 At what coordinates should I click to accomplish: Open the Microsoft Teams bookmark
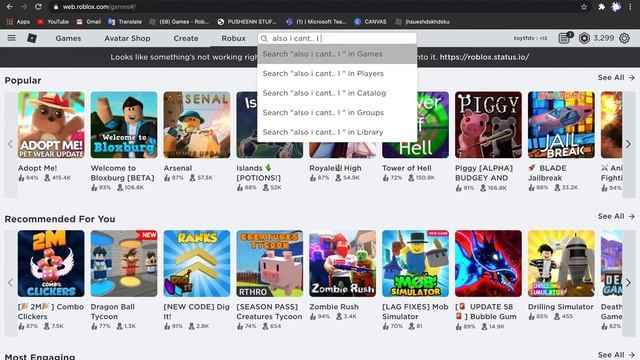pos(316,22)
